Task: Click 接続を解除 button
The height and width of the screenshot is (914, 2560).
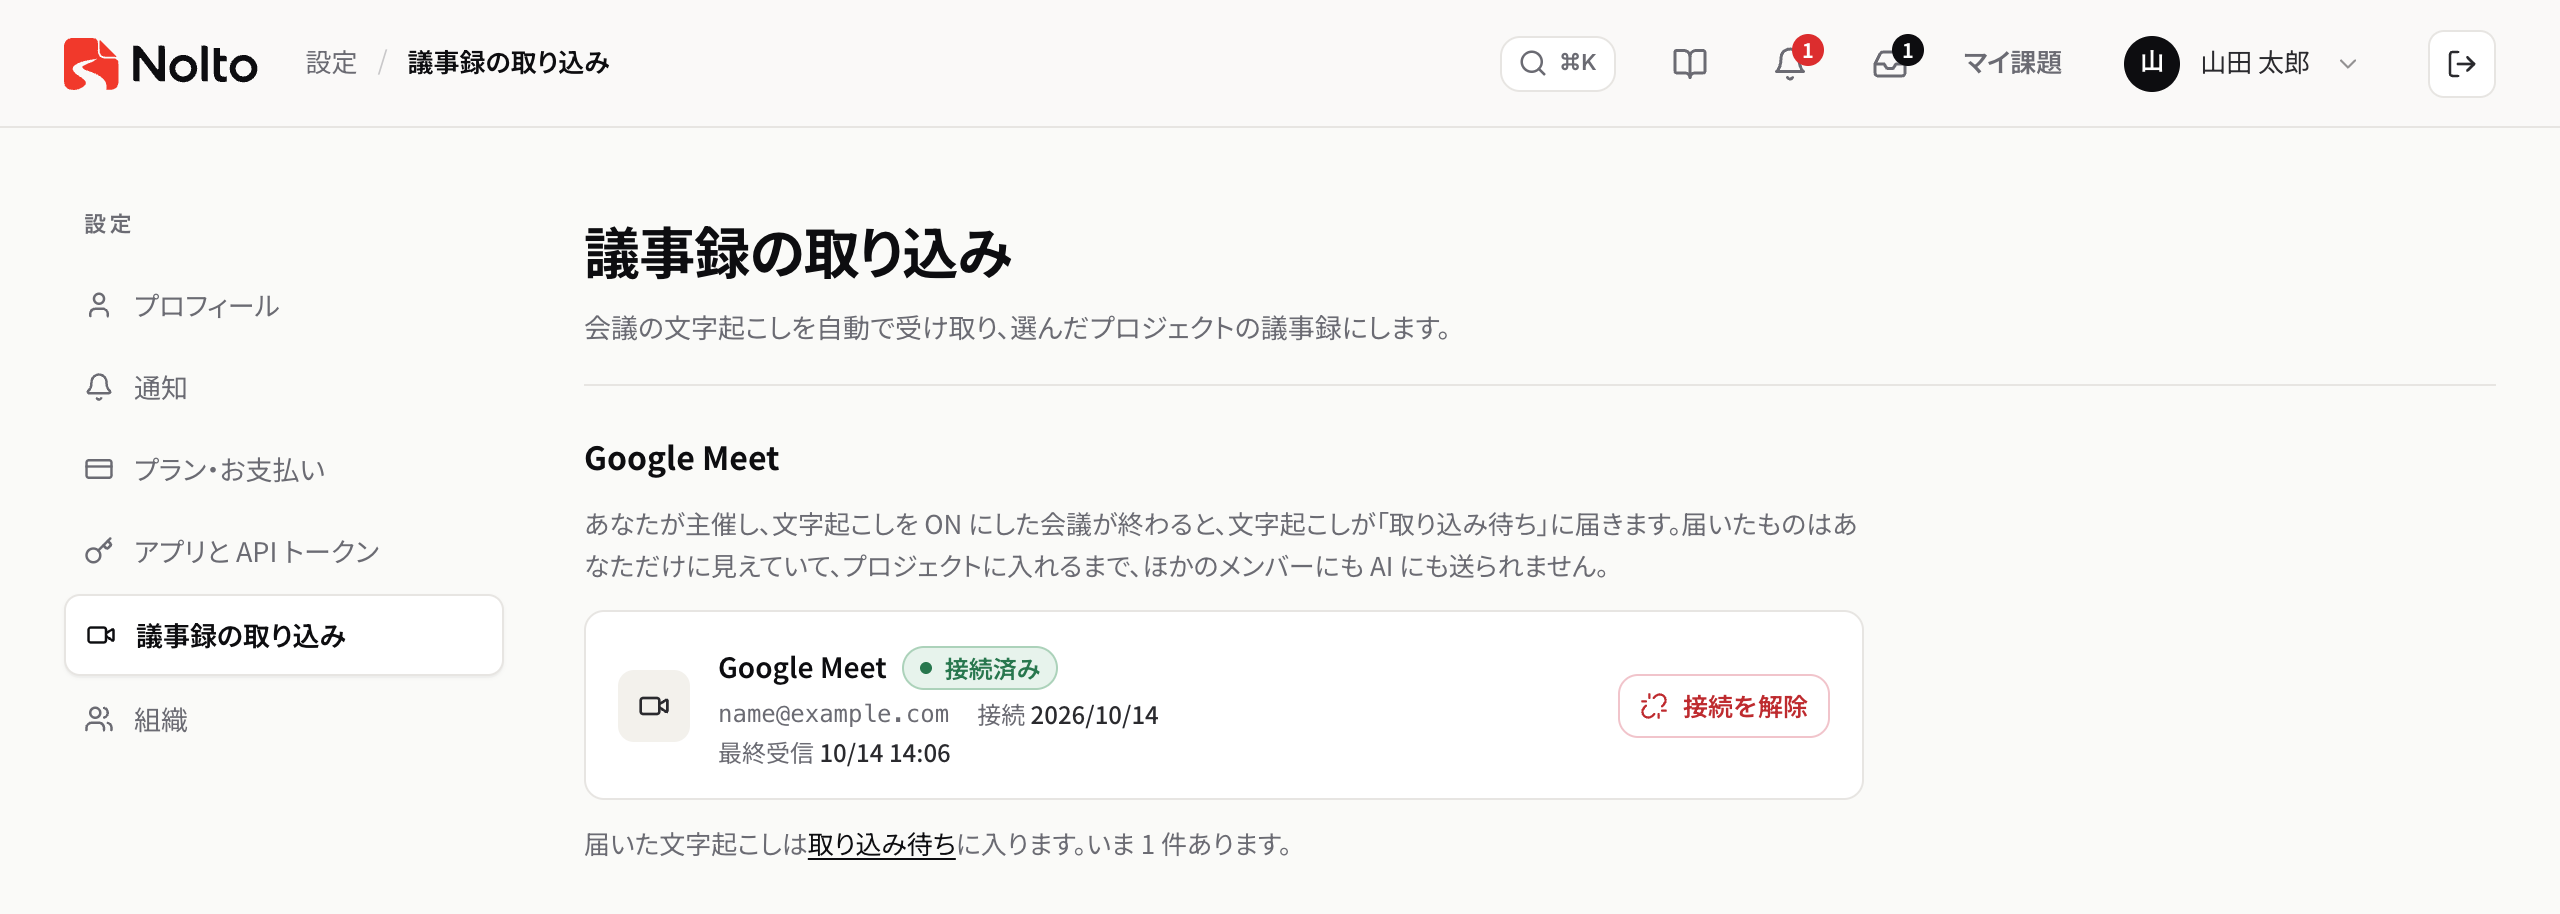Action: pyautogui.click(x=1723, y=706)
